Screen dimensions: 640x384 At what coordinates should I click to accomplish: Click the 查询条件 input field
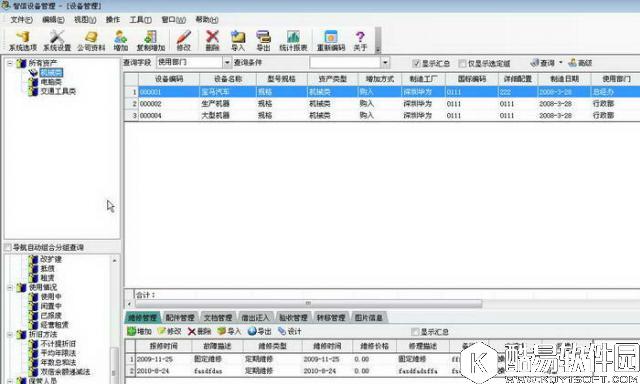(x=345, y=62)
